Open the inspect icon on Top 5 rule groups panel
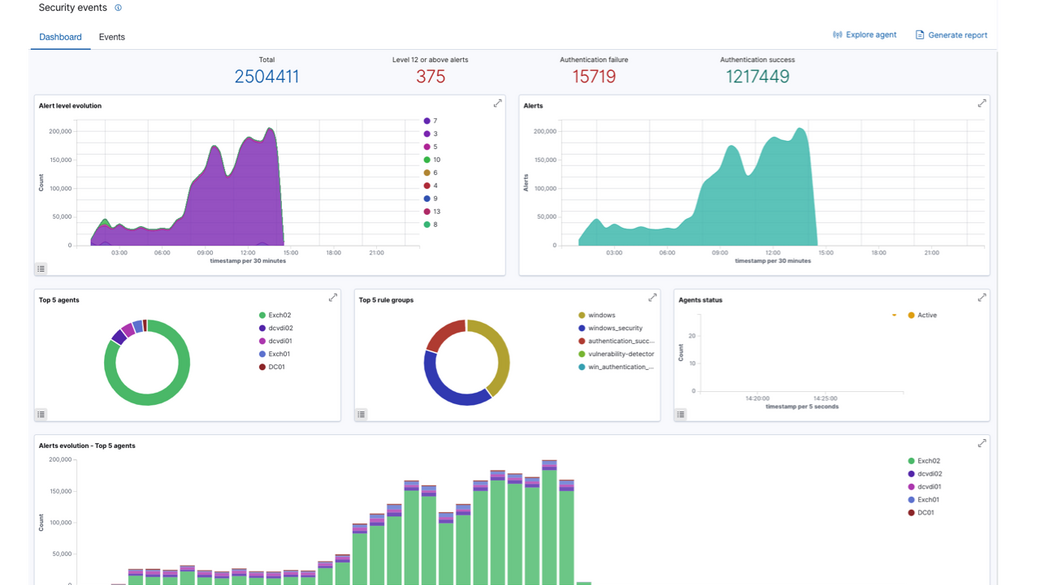Screen dimensions: 1040x585 (360, 413)
